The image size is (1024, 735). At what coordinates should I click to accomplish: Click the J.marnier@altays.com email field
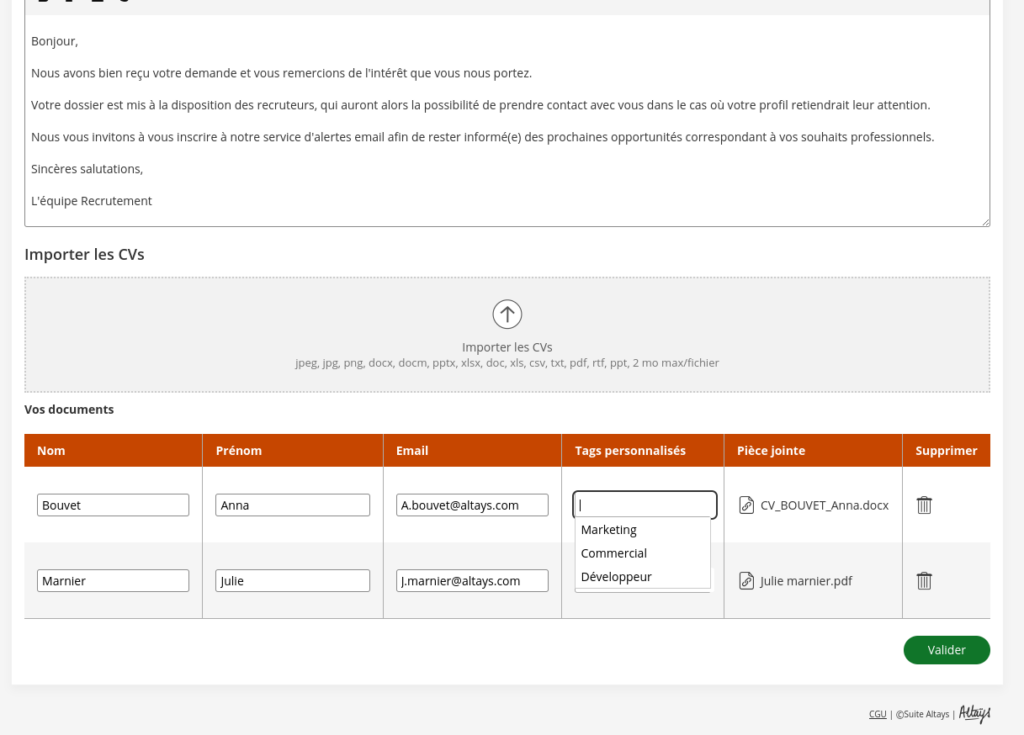472,581
